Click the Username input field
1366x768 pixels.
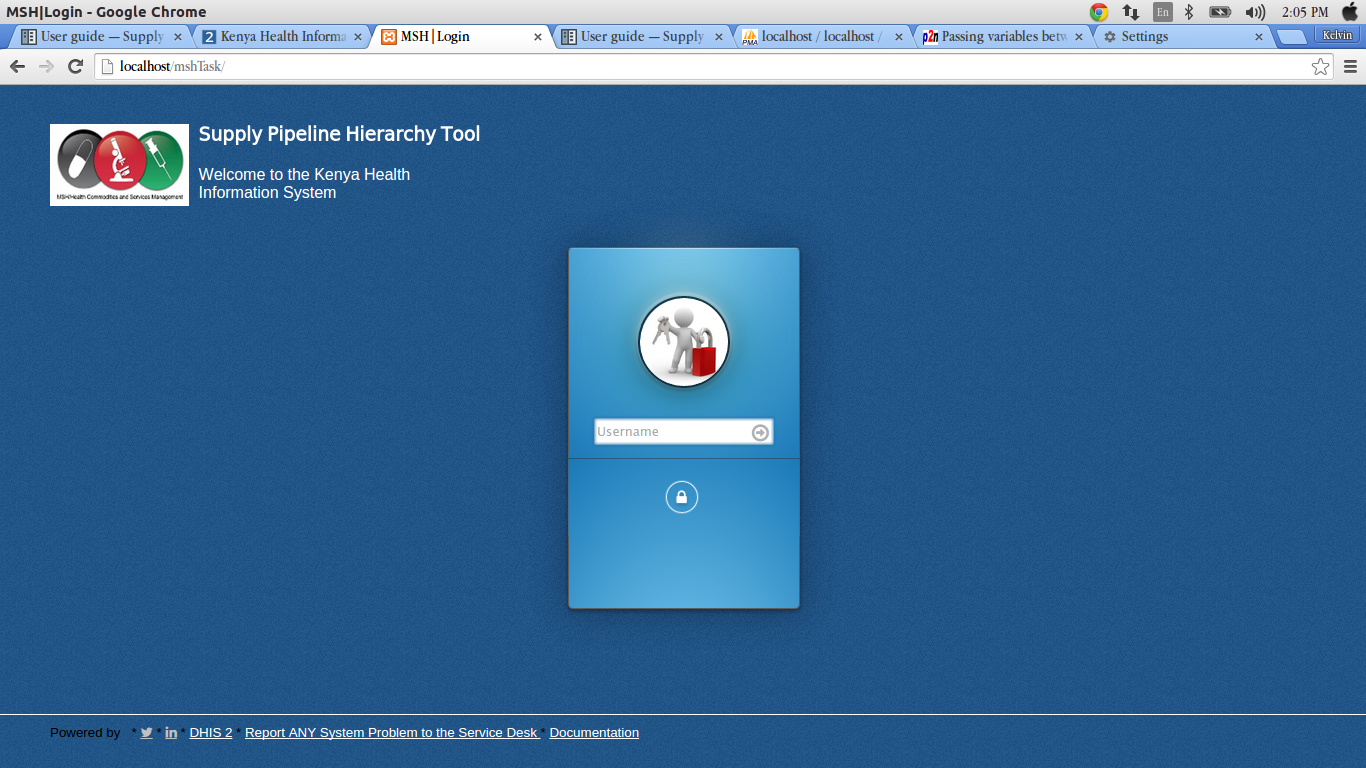point(683,432)
